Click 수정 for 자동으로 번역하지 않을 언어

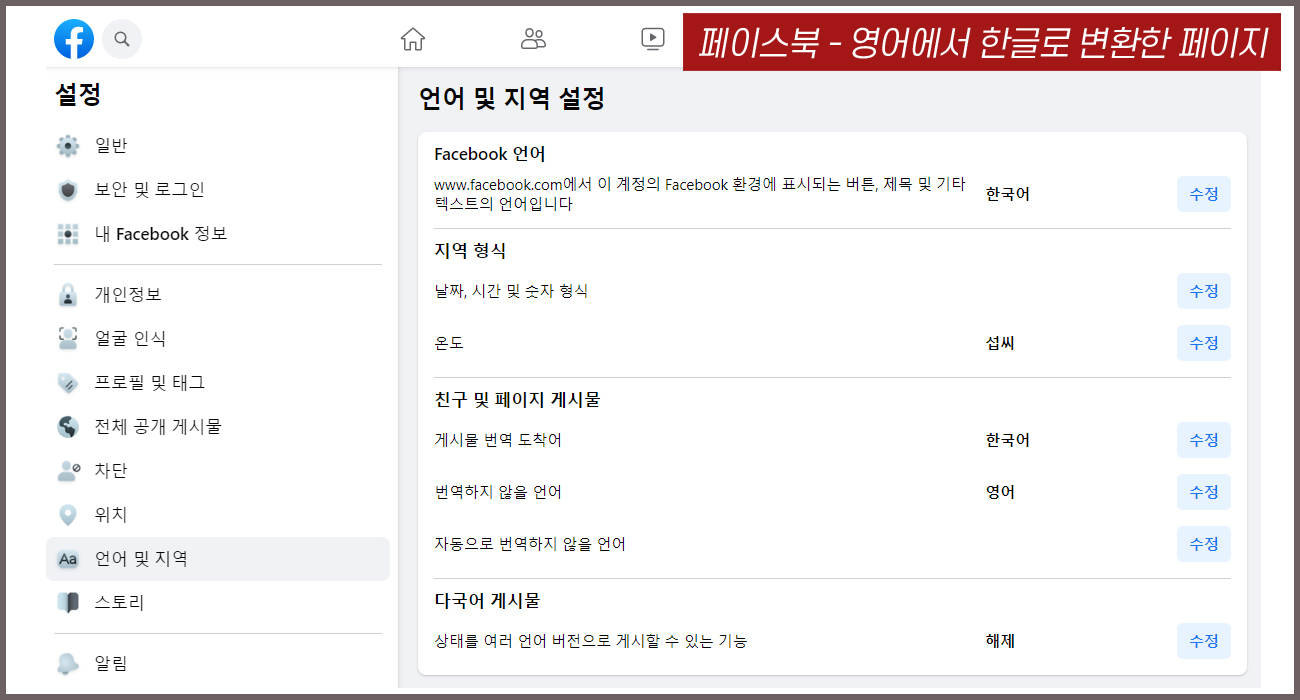coord(1204,544)
